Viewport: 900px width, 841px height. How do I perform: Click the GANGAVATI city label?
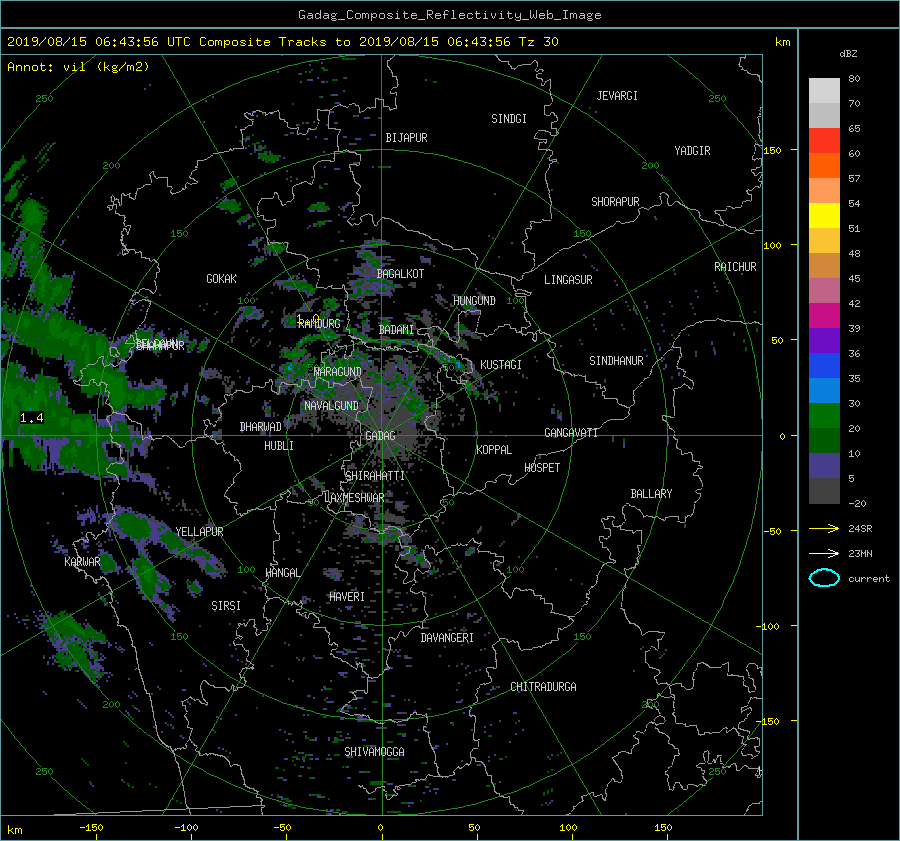pyautogui.click(x=571, y=433)
